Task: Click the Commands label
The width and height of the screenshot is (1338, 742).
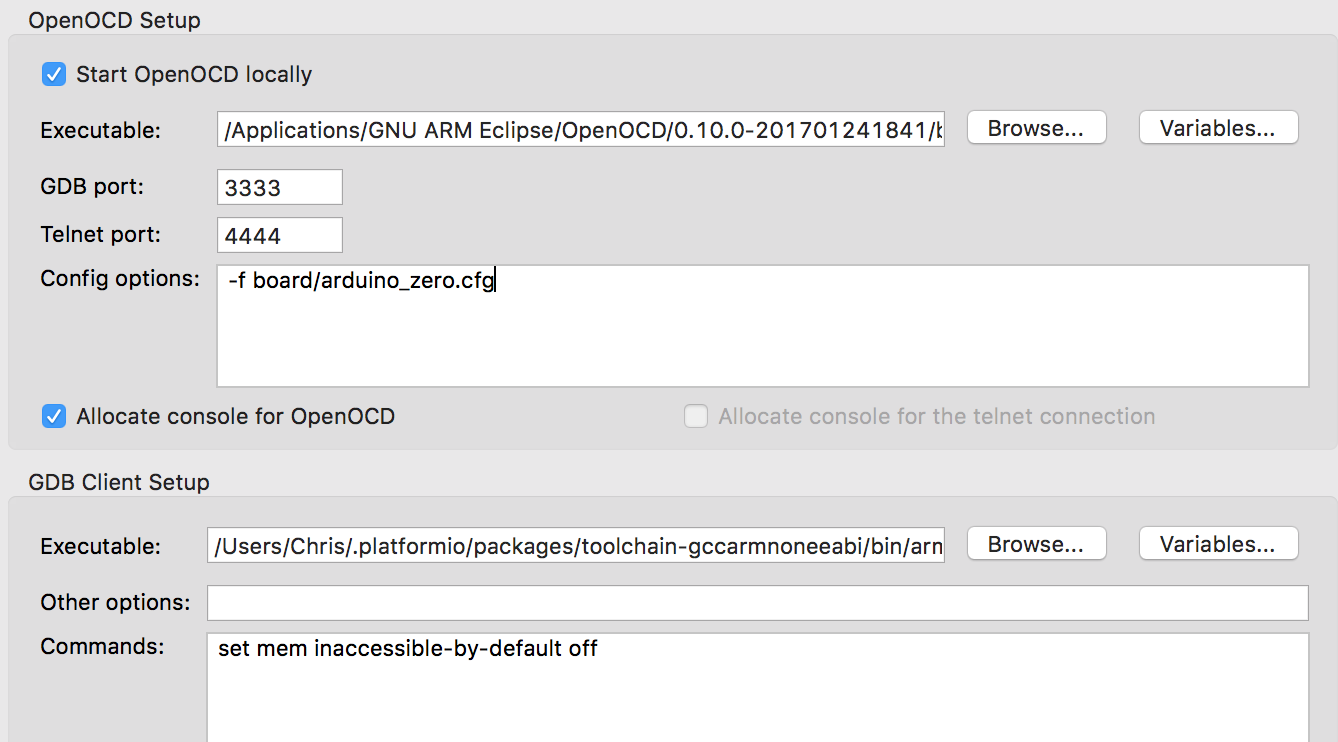Action: point(102,647)
